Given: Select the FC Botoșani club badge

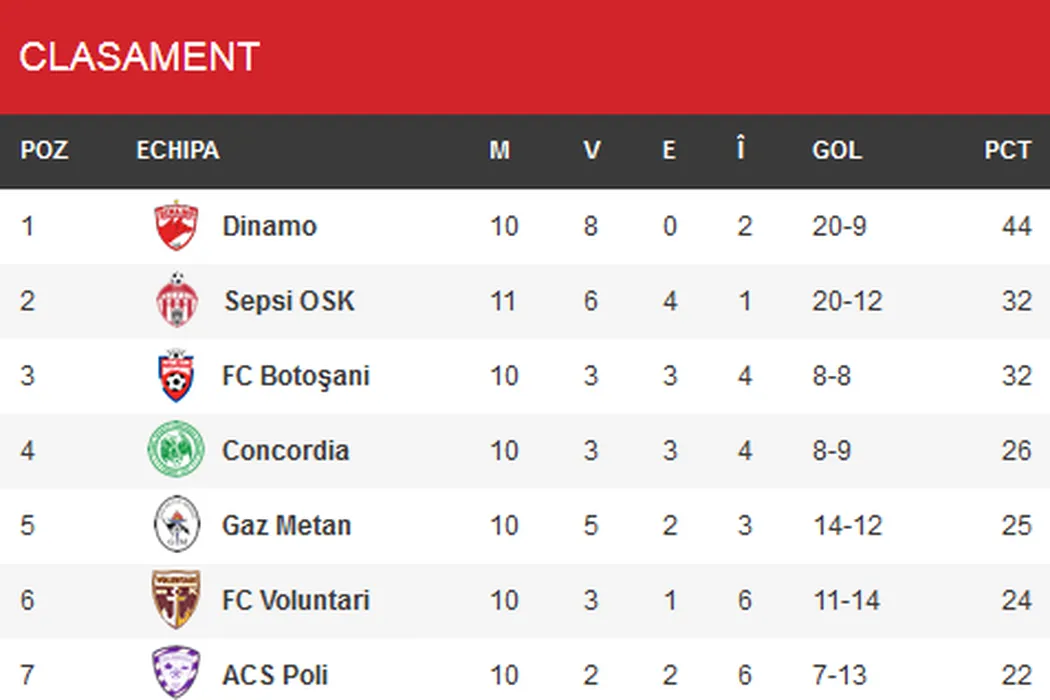Looking at the screenshot, I should click(x=176, y=376).
